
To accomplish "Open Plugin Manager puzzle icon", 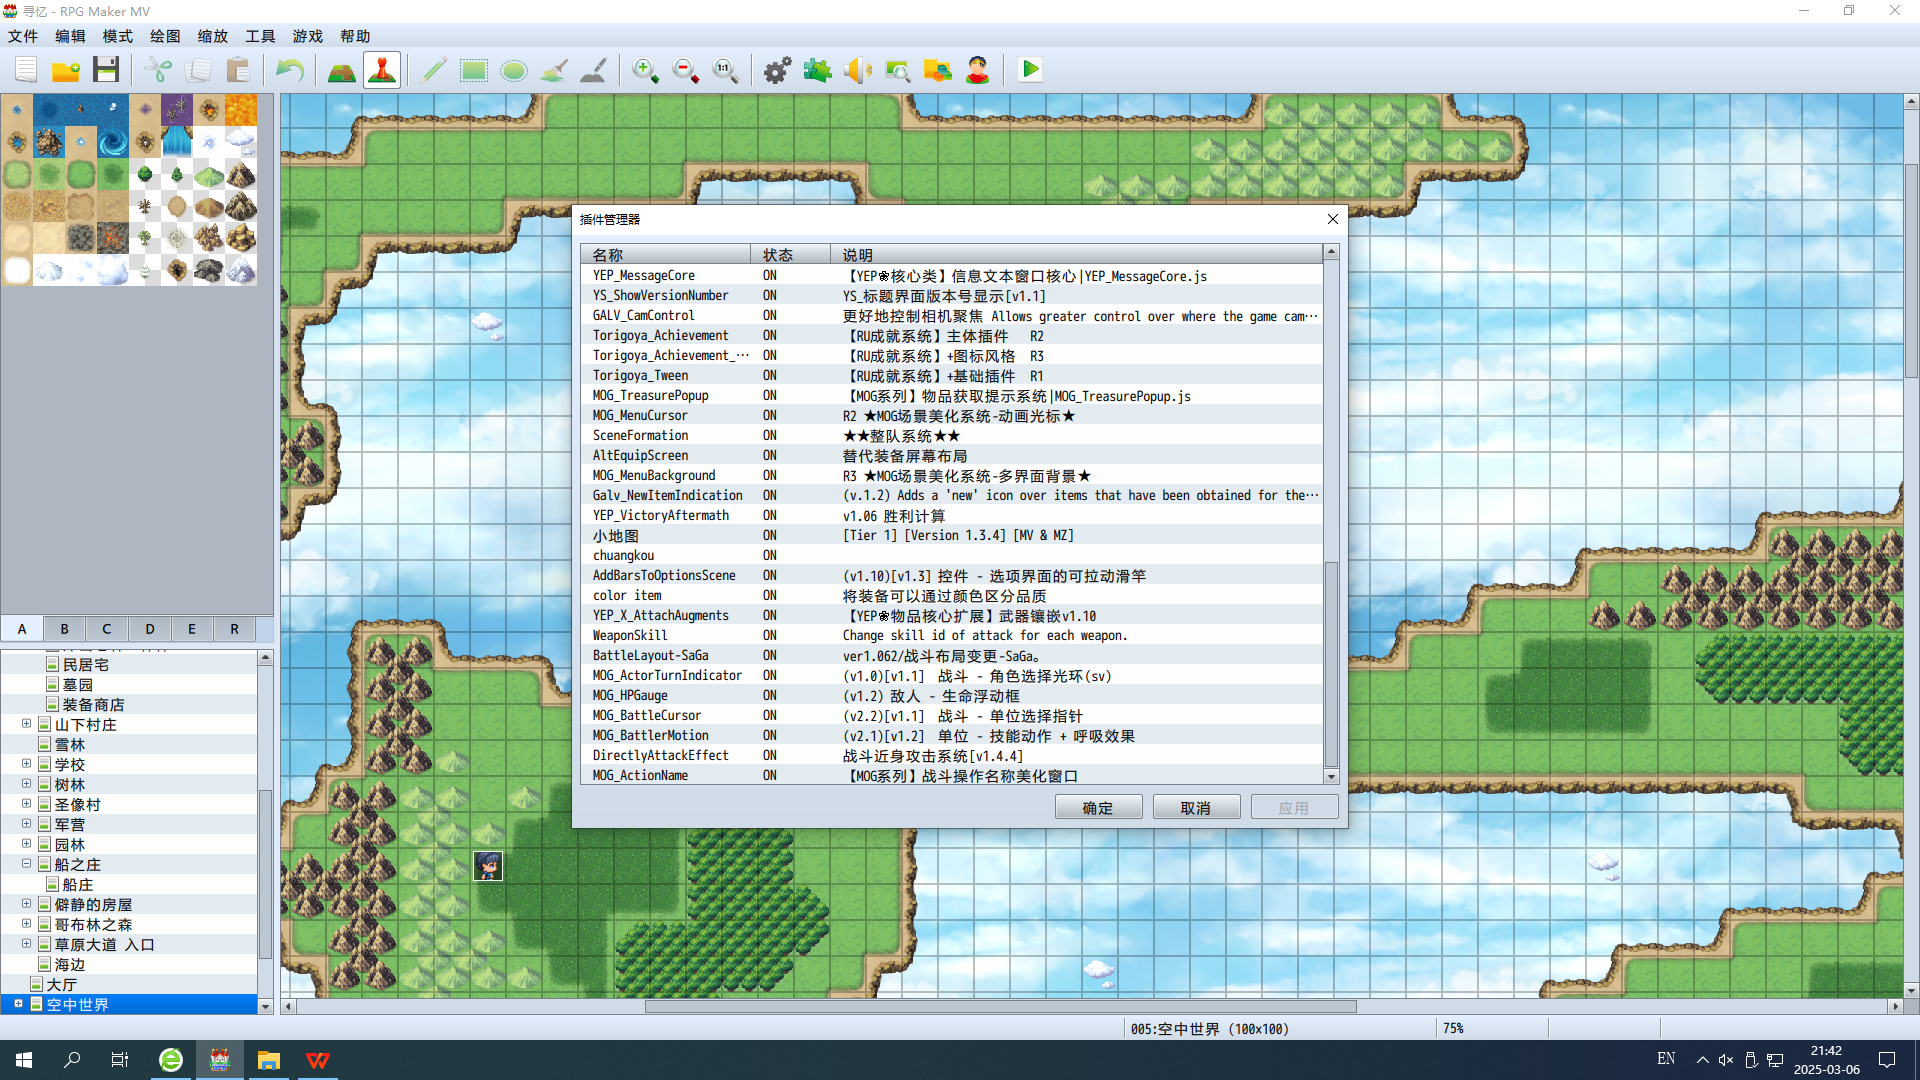I will click(818, 70).
